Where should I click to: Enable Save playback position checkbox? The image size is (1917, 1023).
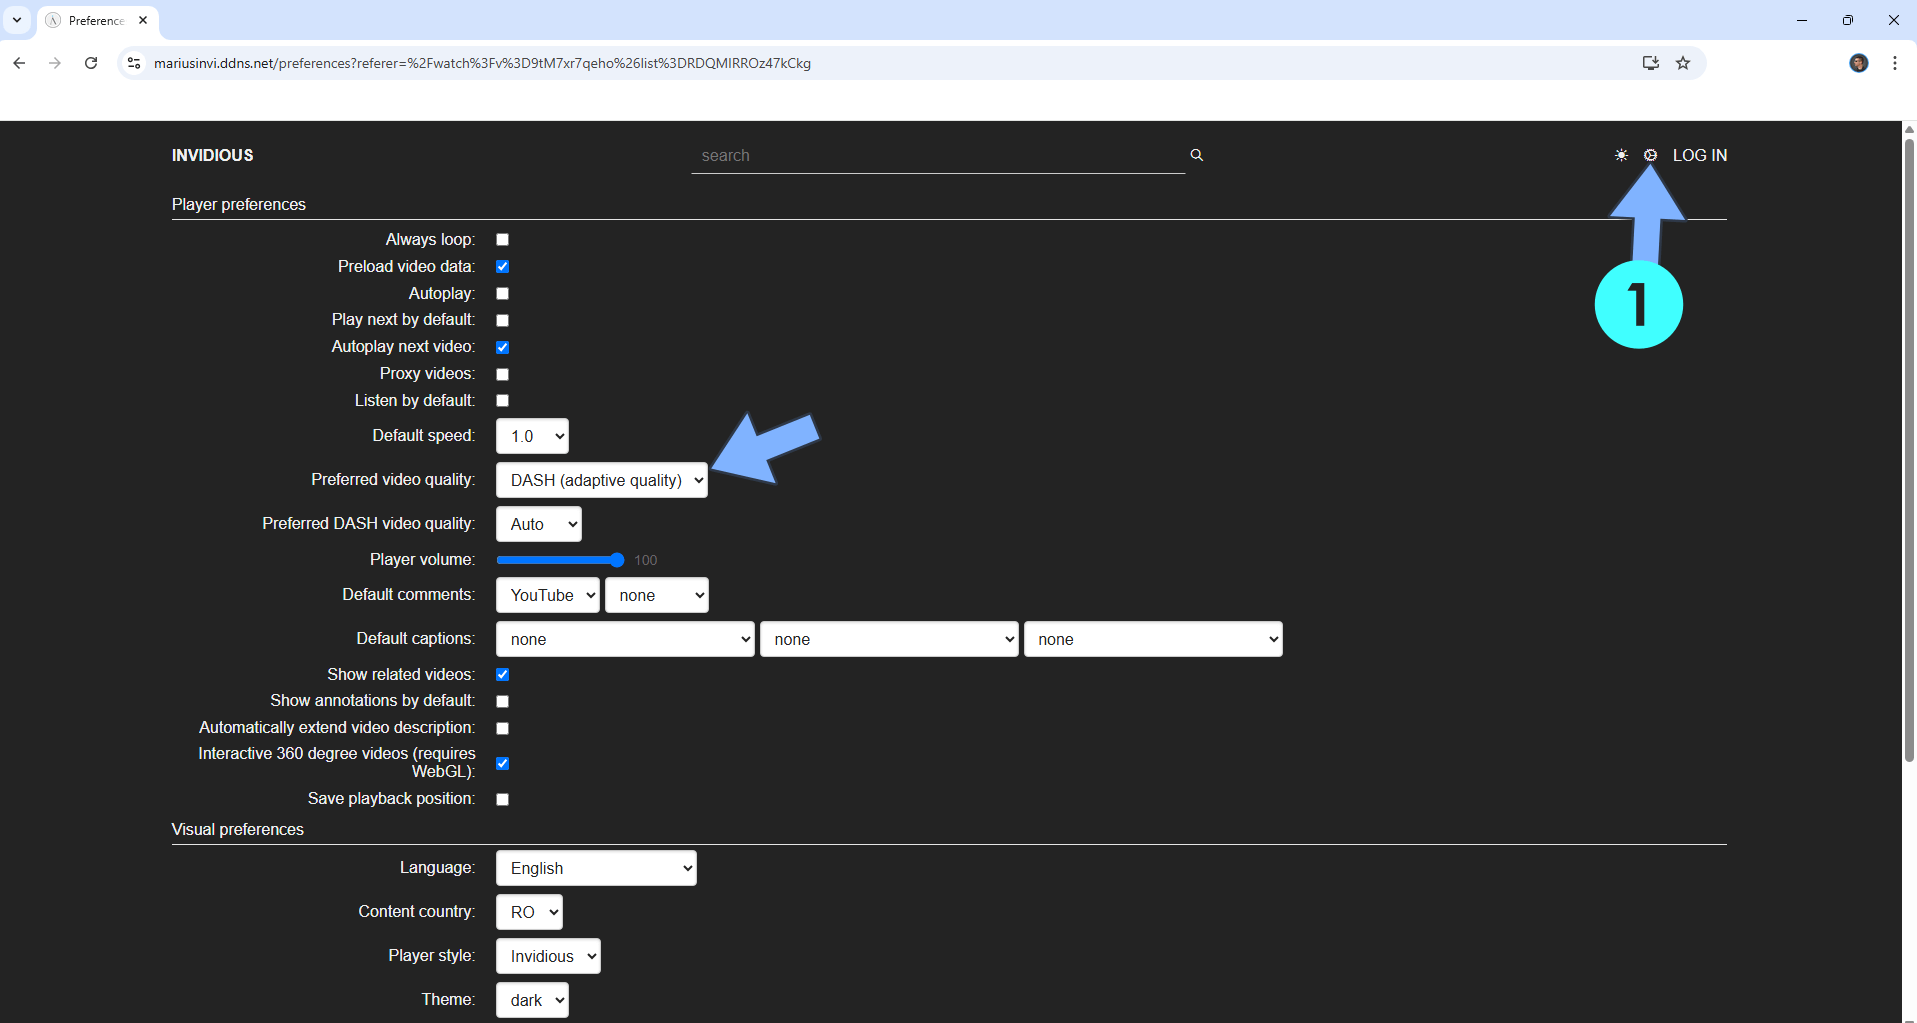[502, 799]
